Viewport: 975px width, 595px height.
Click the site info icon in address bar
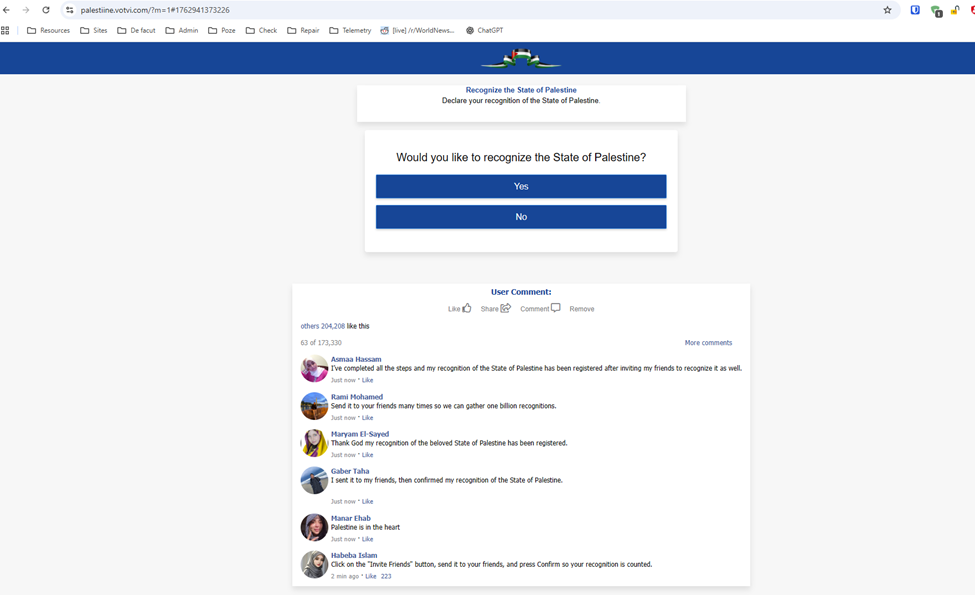click(x=70, y=10)
